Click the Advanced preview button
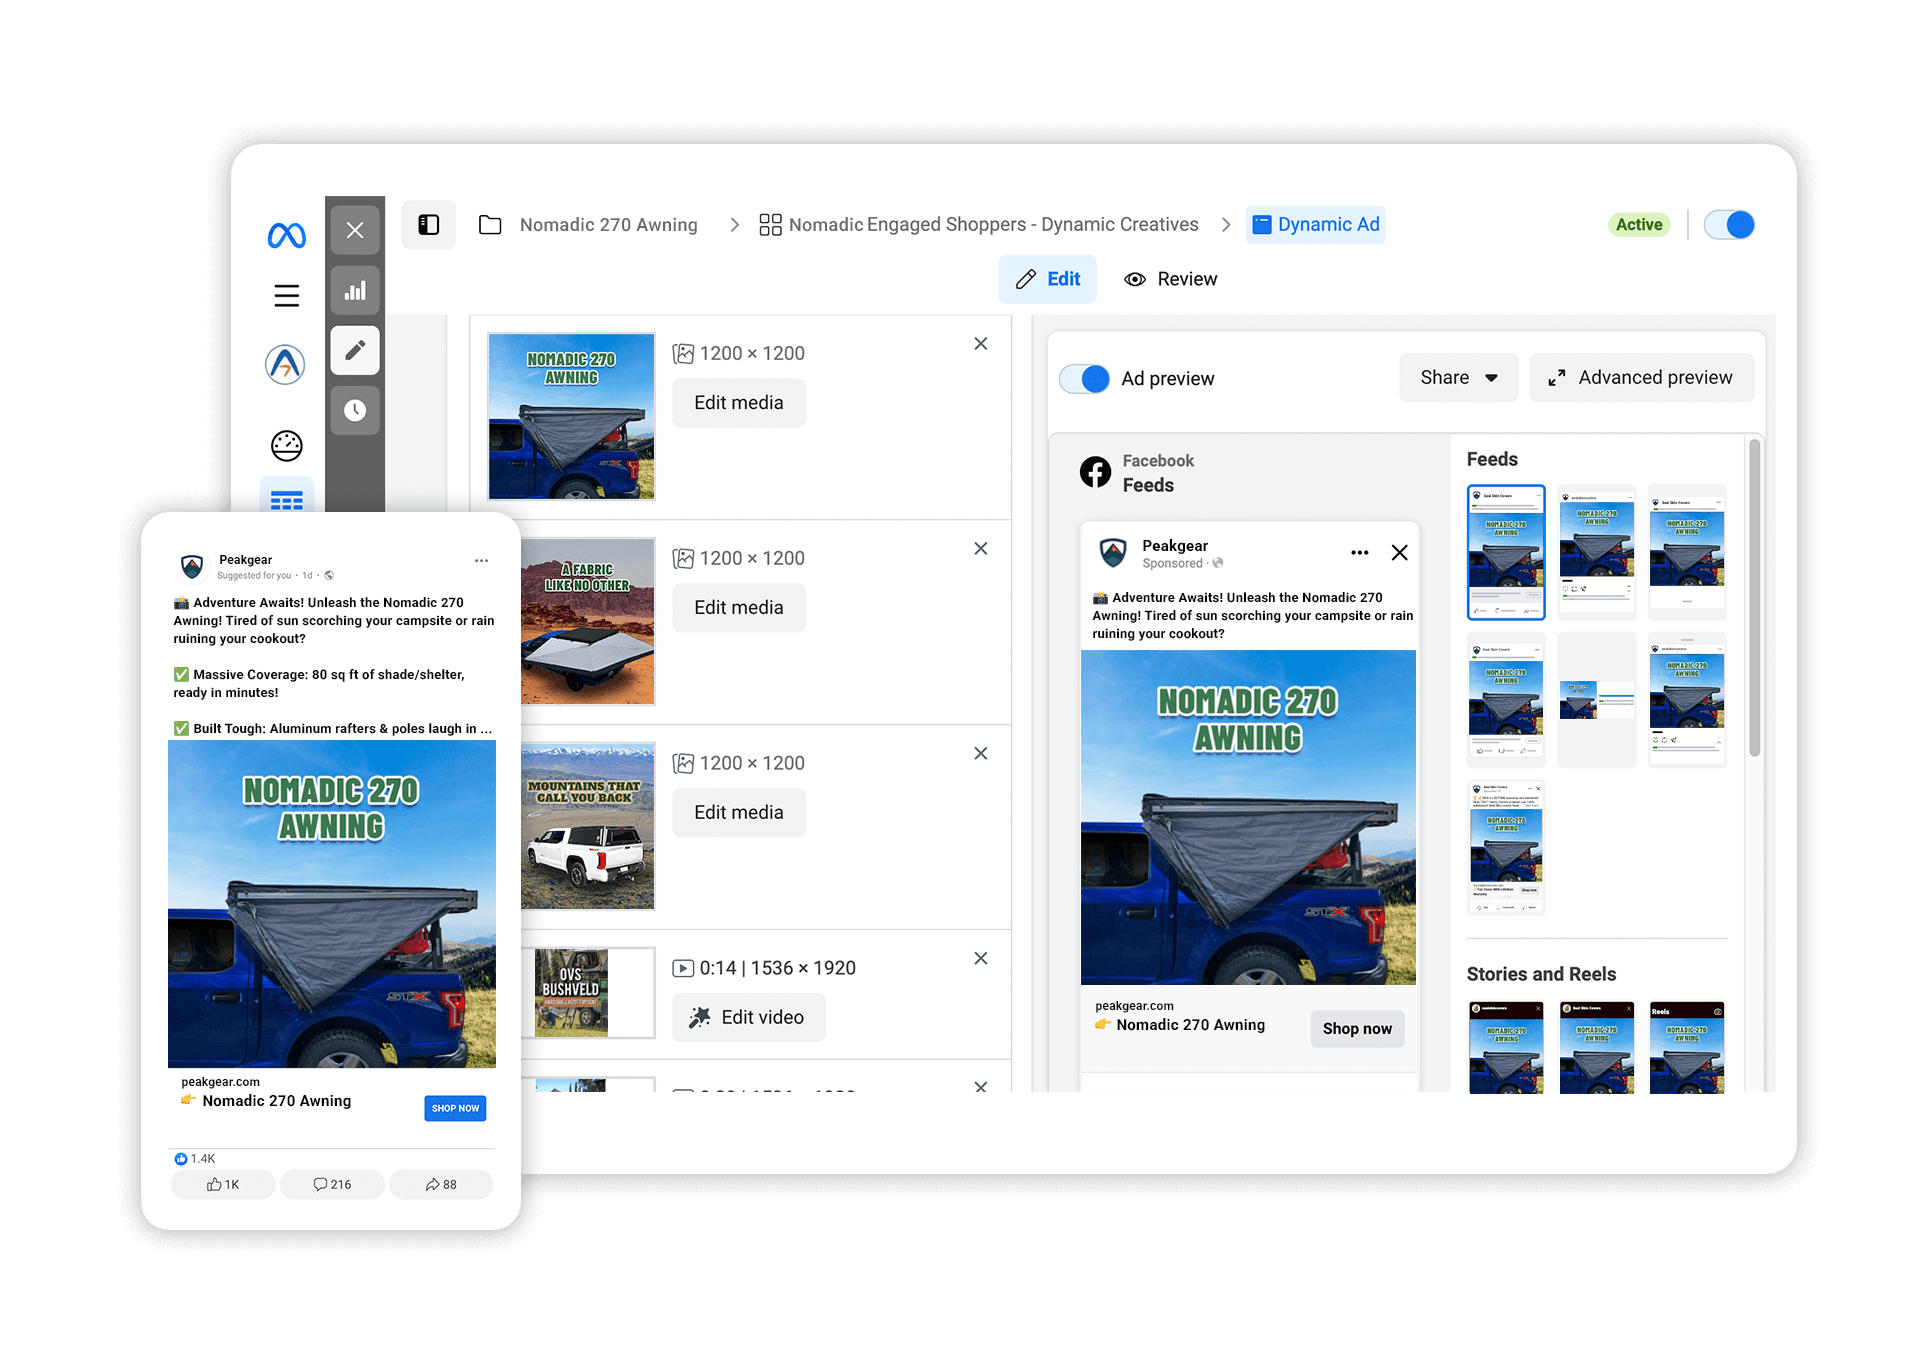The height and width of the screenshot is (1372, 1920). coord(1641,378)
